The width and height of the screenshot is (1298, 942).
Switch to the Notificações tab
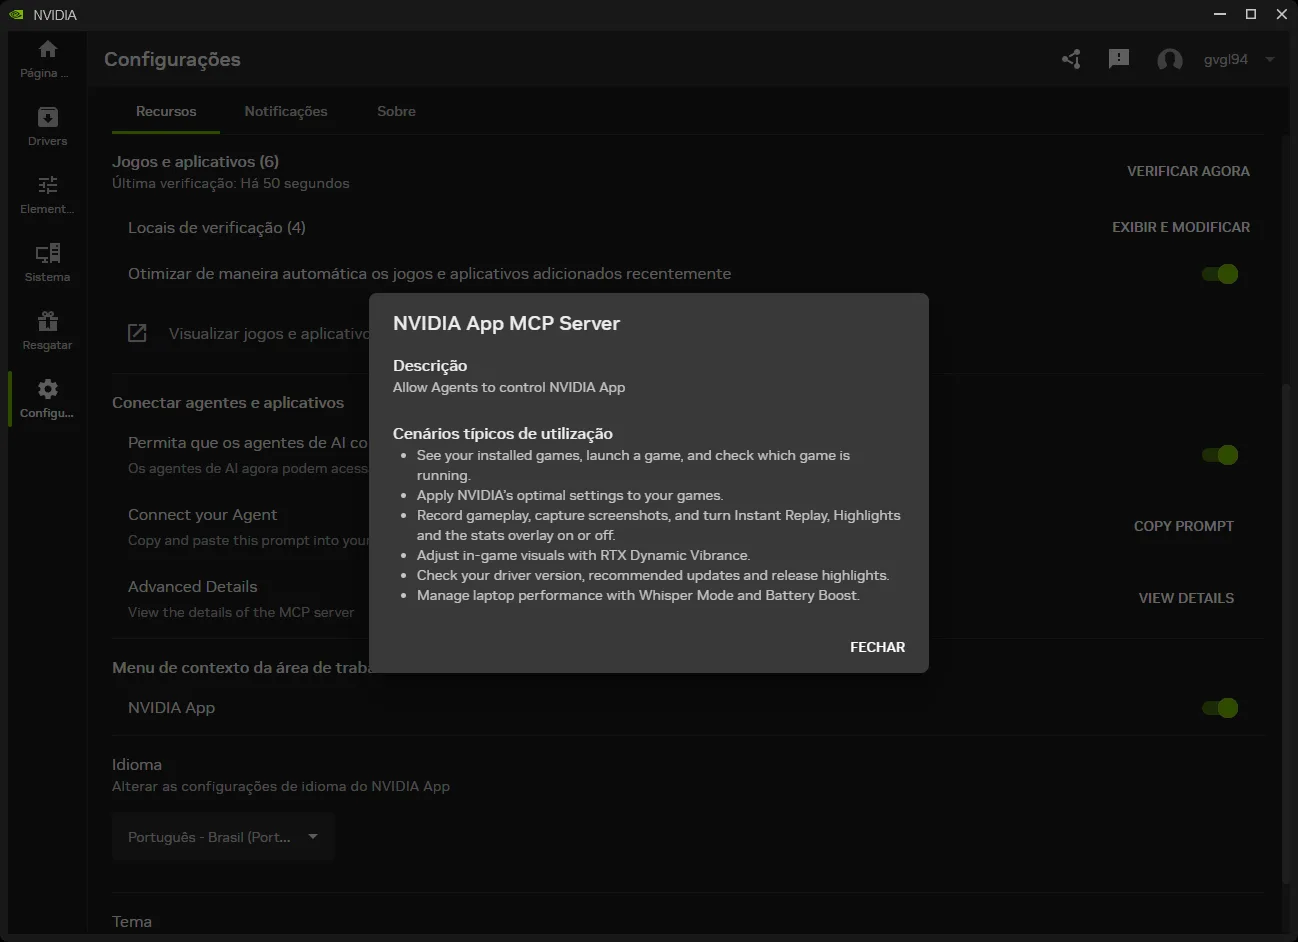coord(286,111)
